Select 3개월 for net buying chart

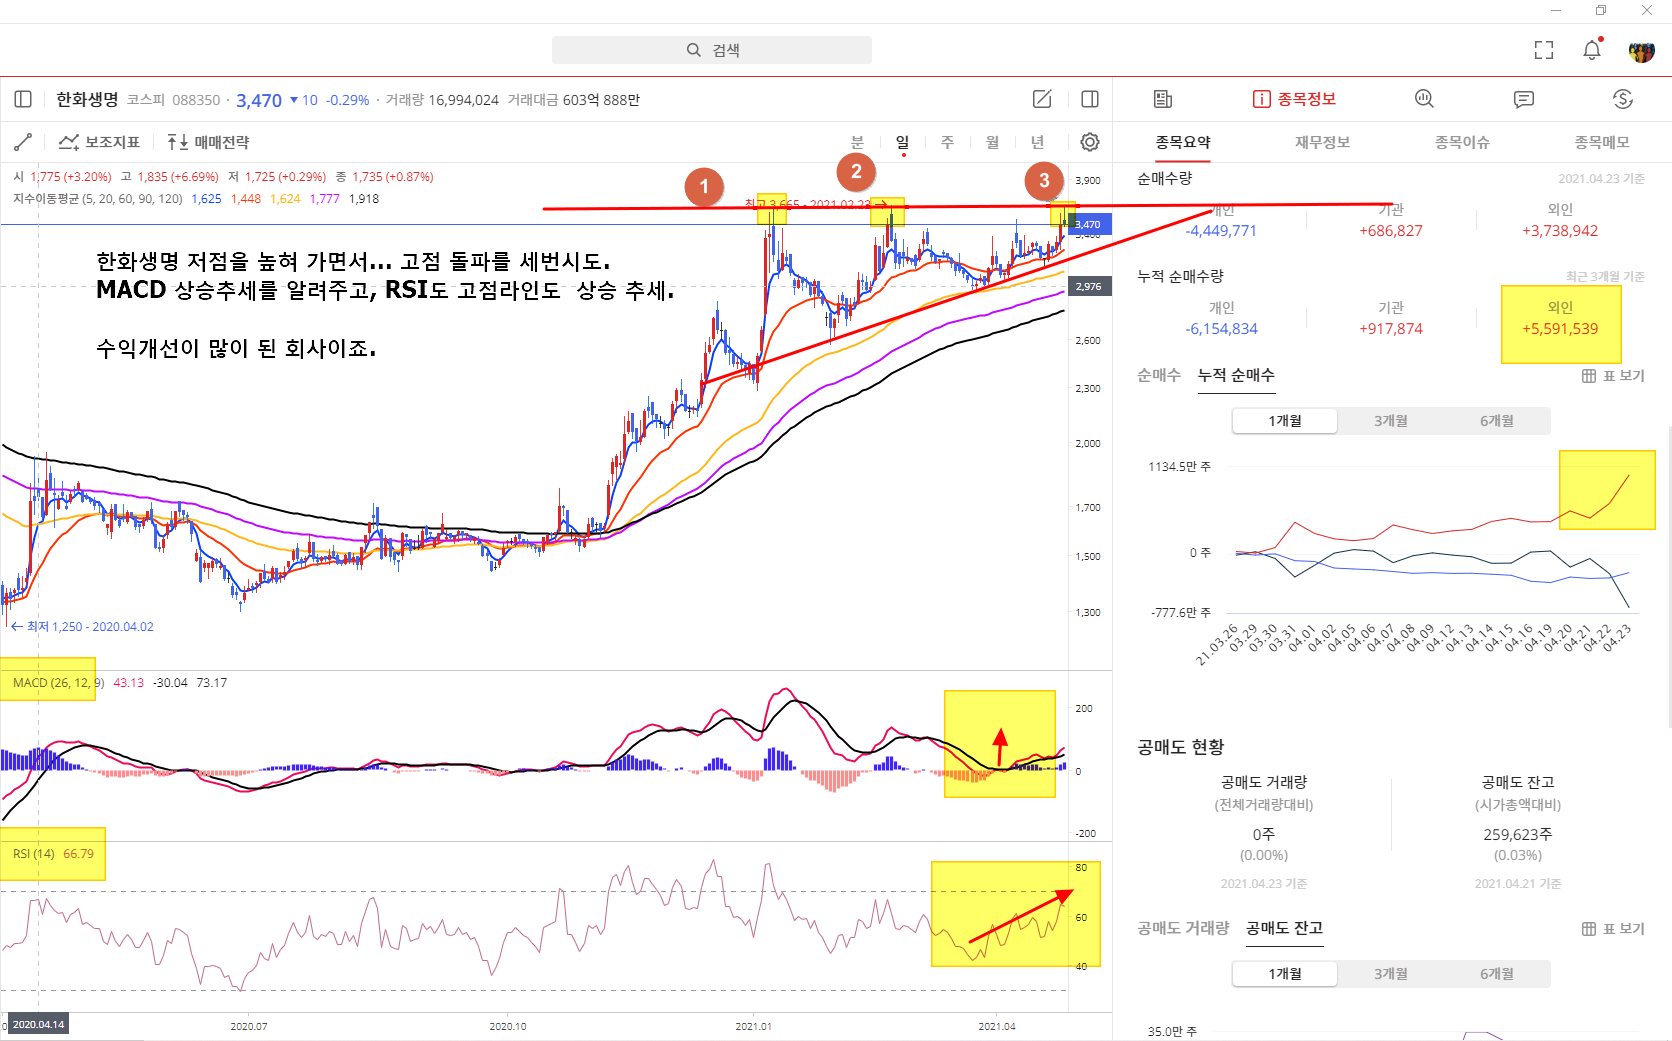click(1390, 421)
